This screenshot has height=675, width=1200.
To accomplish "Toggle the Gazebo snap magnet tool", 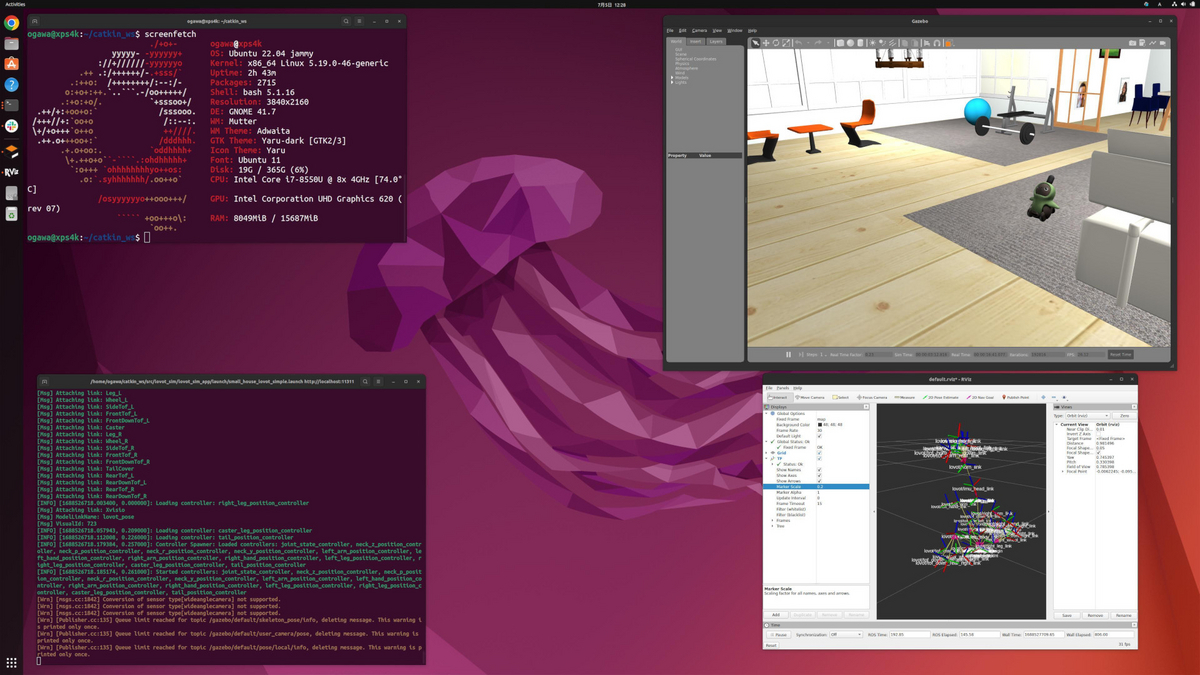I will (937, 43).
